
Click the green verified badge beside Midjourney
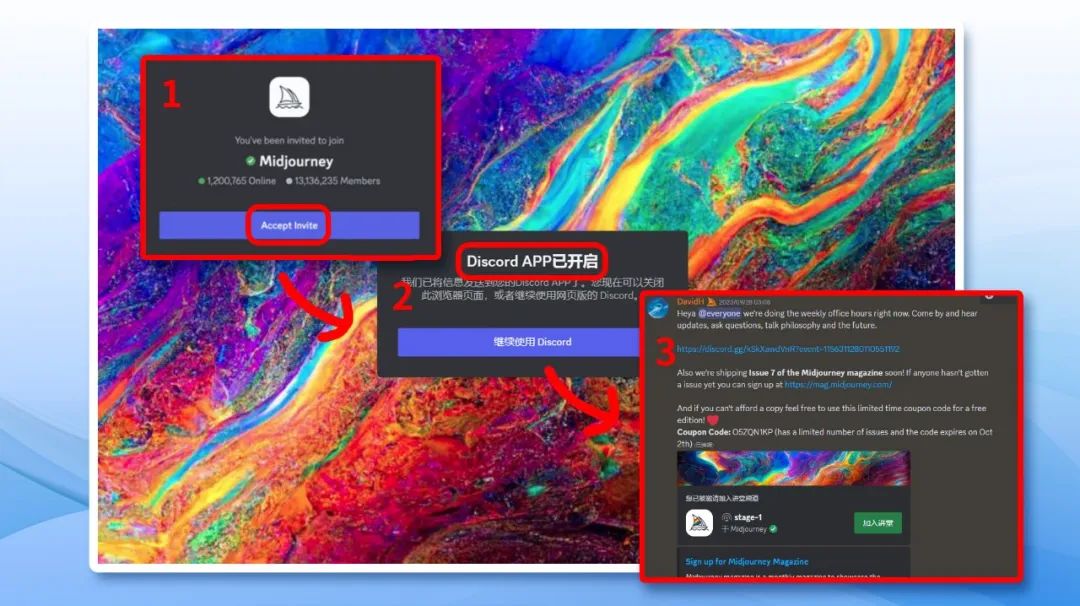tap(250, 161)
